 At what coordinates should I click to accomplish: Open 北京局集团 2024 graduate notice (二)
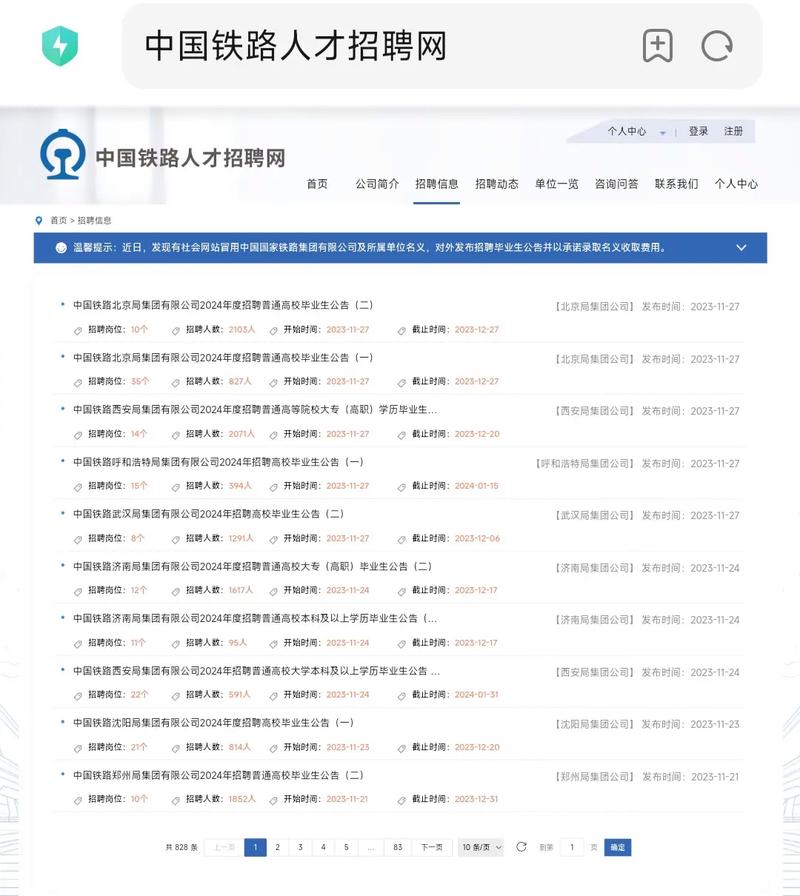pos(223,305)
